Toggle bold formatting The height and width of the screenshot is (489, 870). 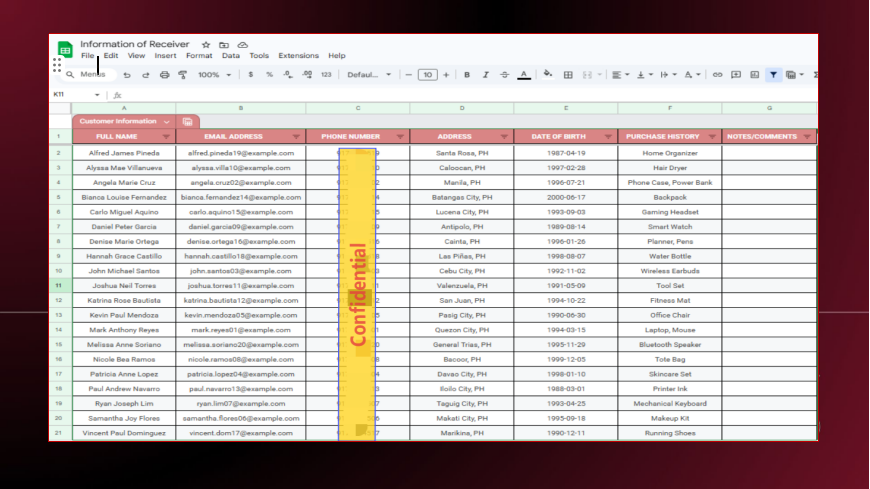click(467, 75)
